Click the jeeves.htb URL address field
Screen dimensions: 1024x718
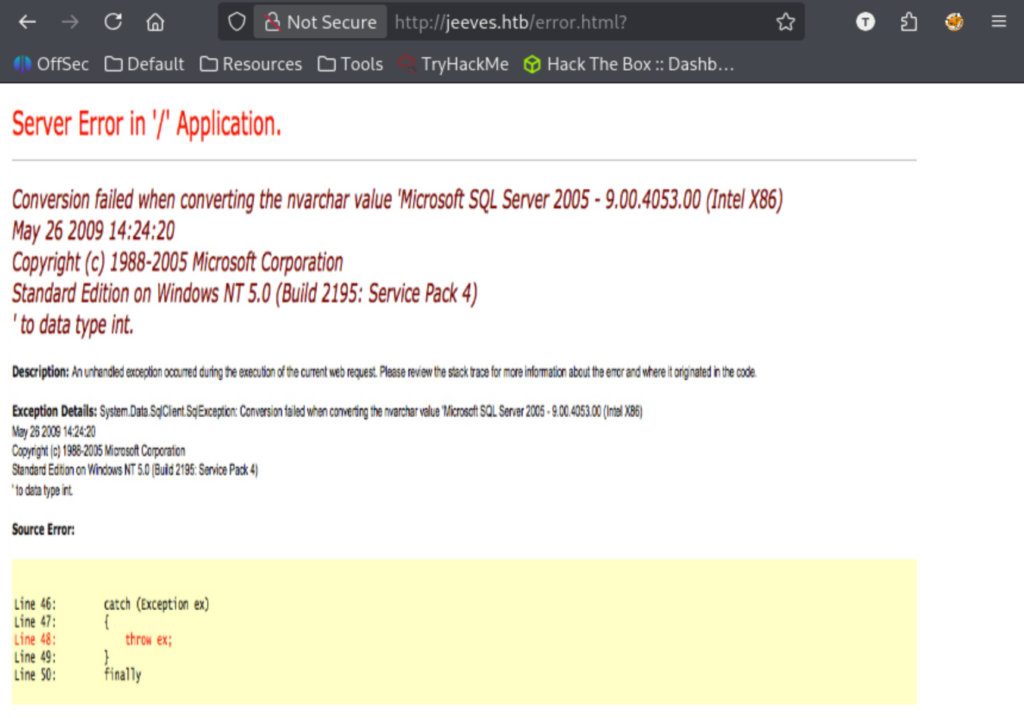pyautogui.click(x=580, y=22)
